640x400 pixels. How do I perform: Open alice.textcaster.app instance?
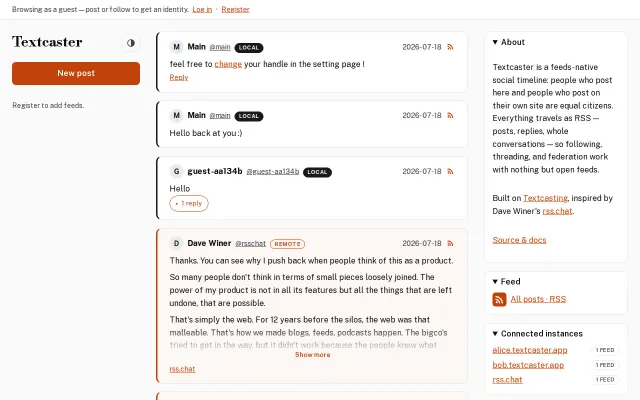pos(530,350)
